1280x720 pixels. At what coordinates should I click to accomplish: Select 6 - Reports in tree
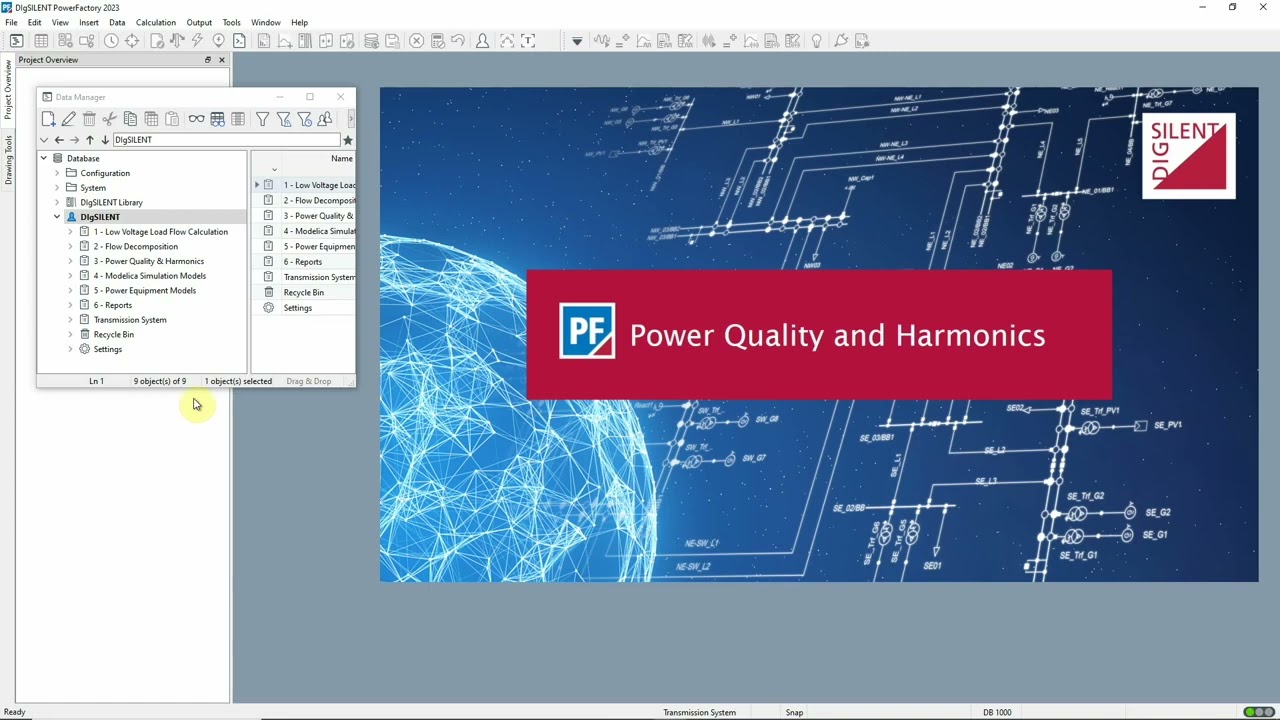tap(112, 305)
